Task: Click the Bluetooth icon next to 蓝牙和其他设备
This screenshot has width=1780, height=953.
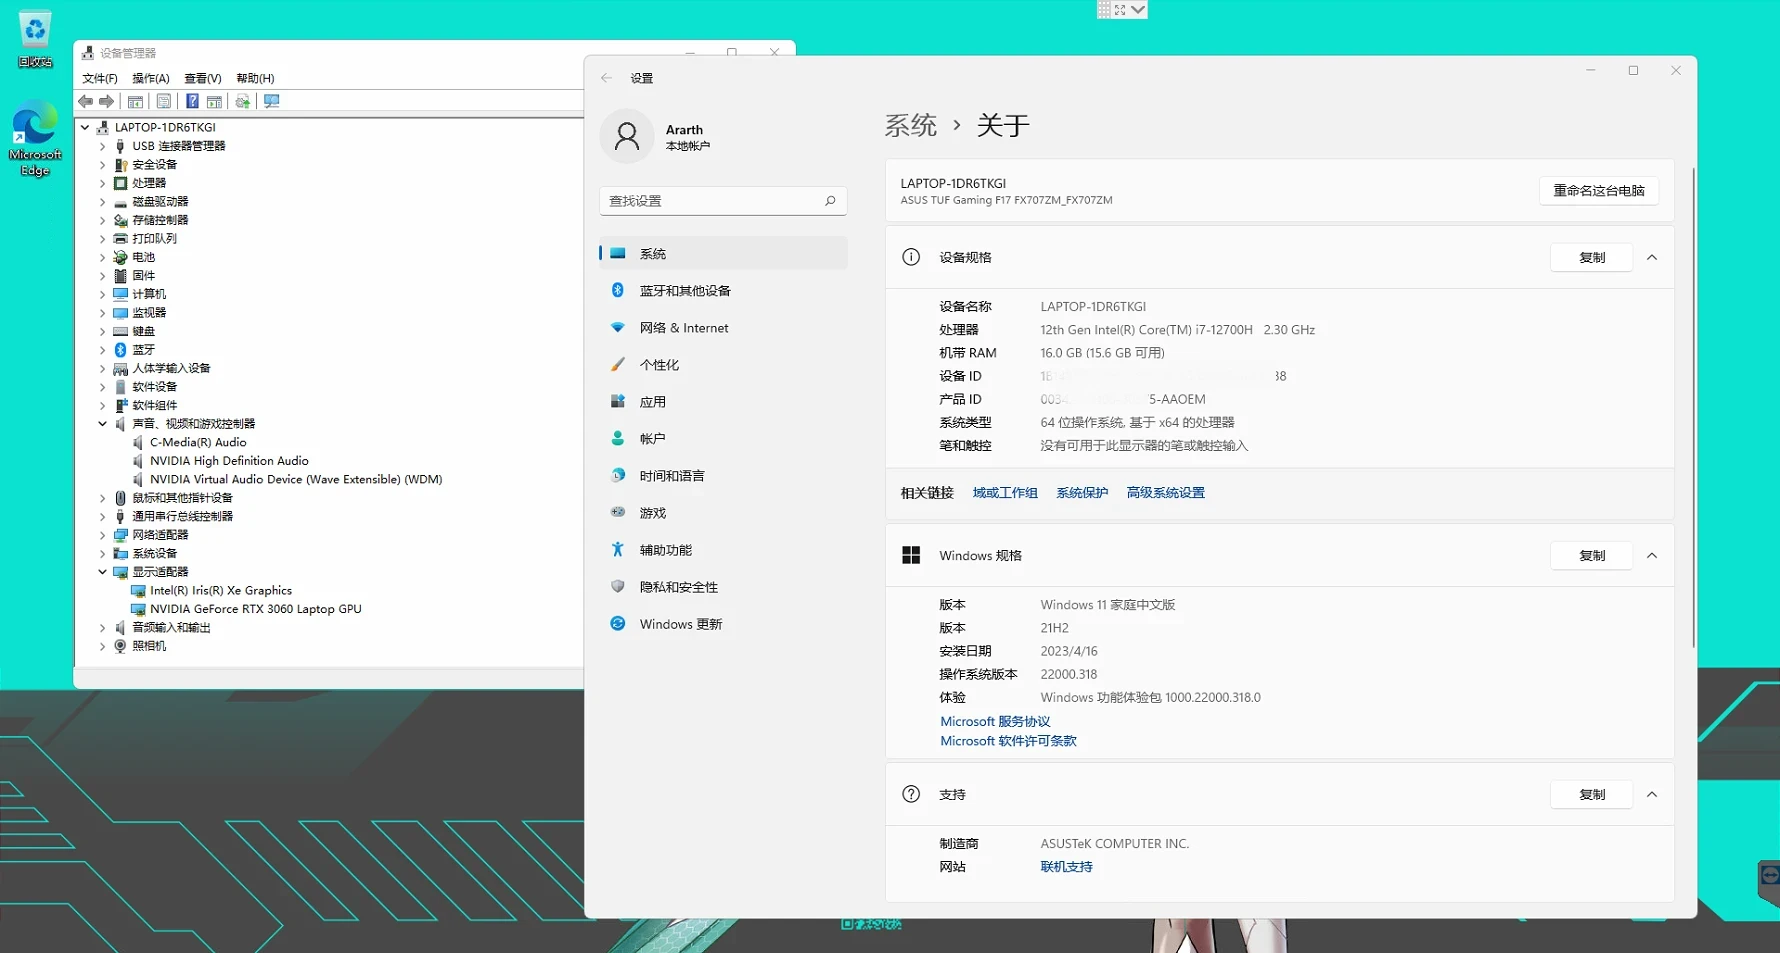Action: pyautogui.click(x=618, y=290)
